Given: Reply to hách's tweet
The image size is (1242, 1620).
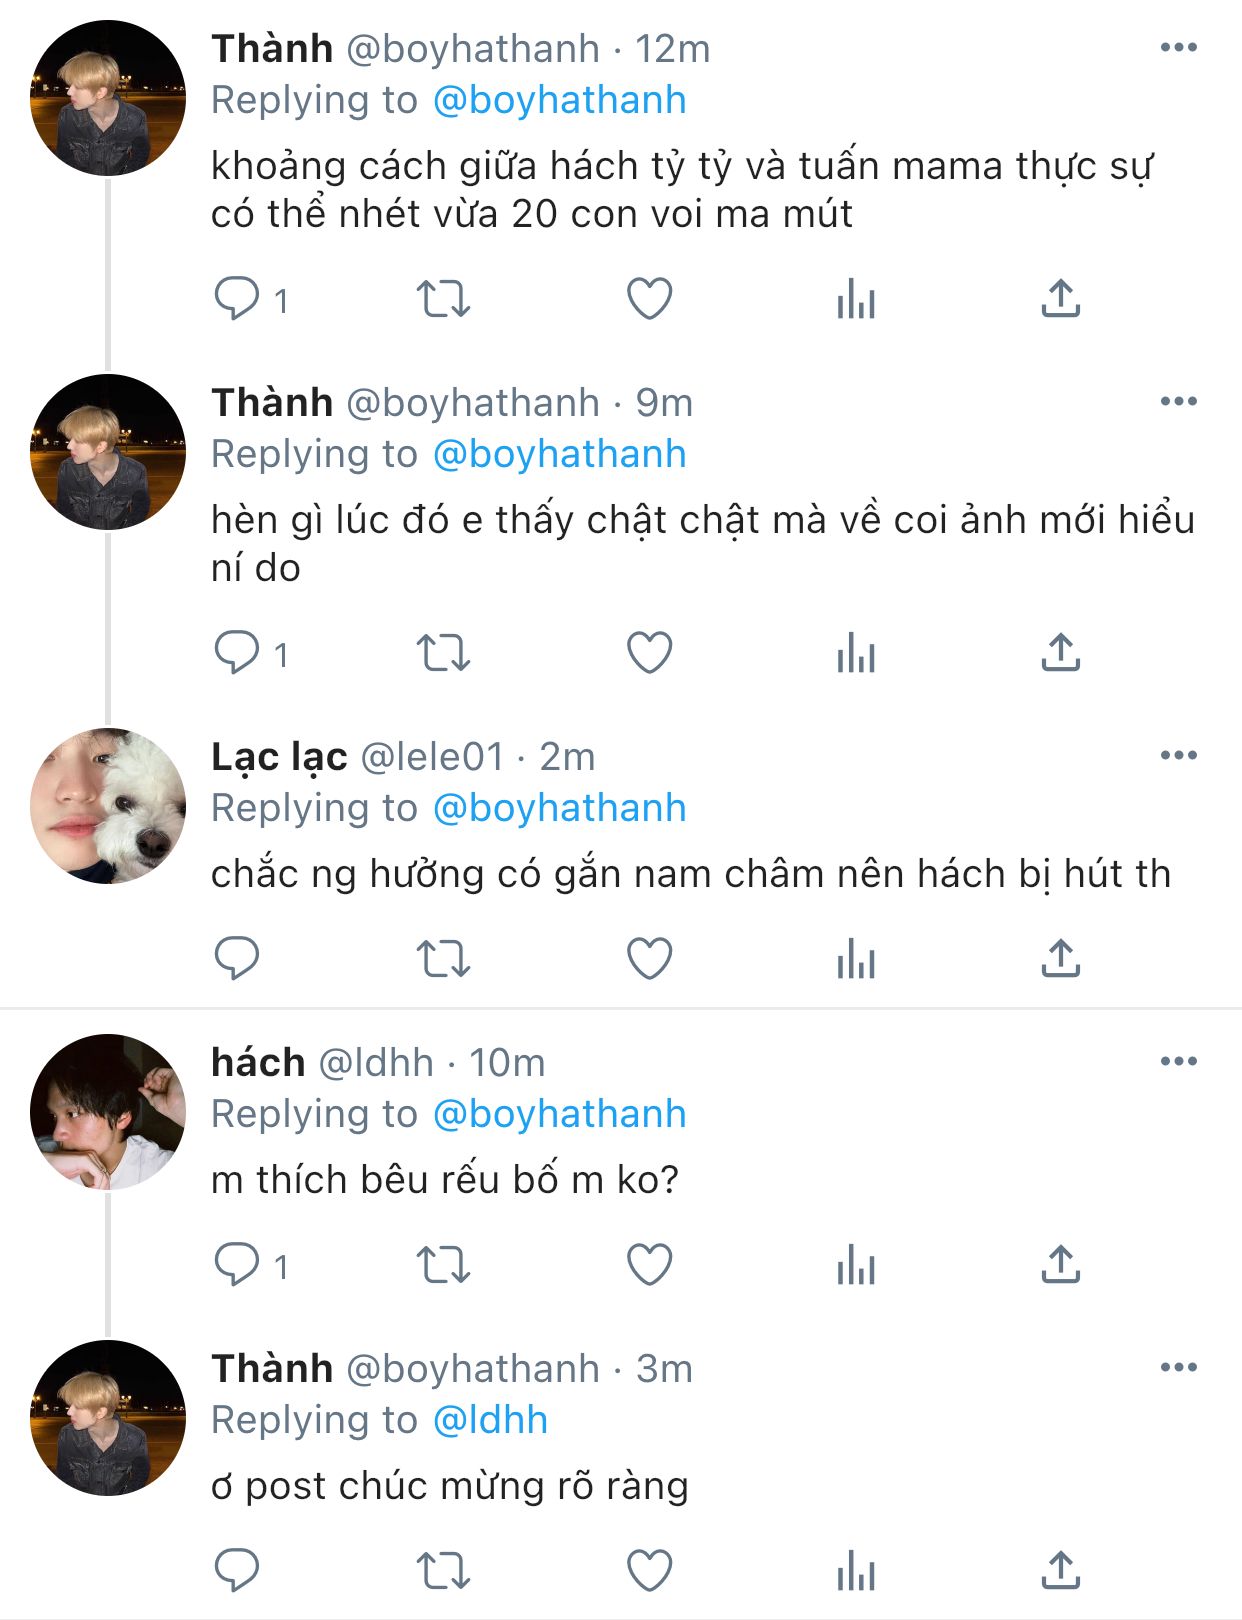Looking at the screenshot, I should pos(237,1265).
